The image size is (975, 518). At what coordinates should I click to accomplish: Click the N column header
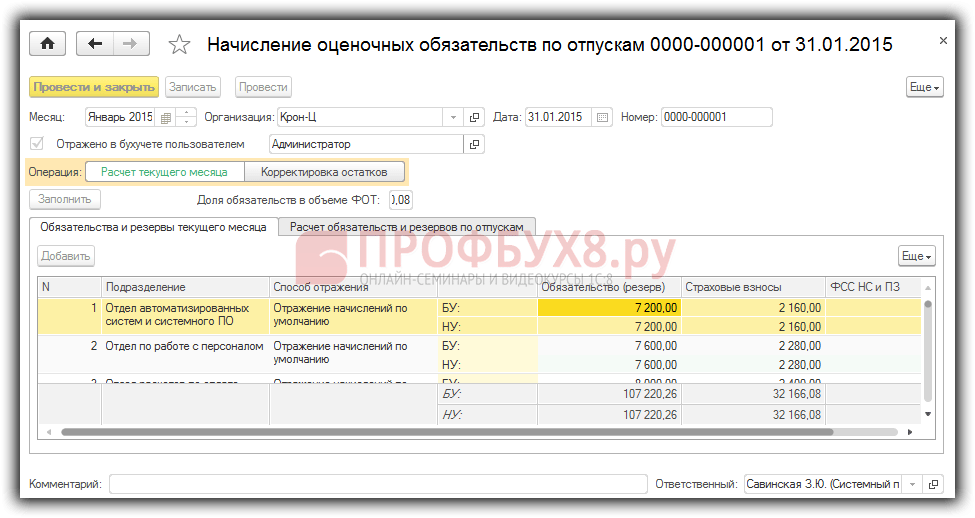pos(70,287)
